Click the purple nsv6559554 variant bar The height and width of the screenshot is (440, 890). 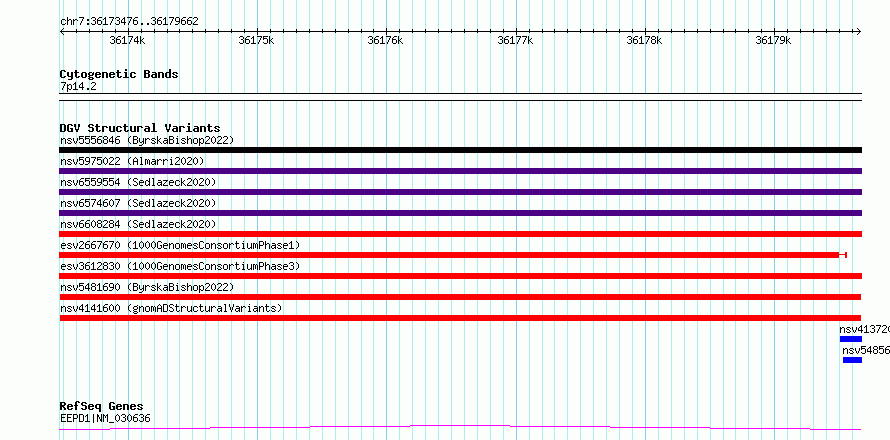pos(460,192)
